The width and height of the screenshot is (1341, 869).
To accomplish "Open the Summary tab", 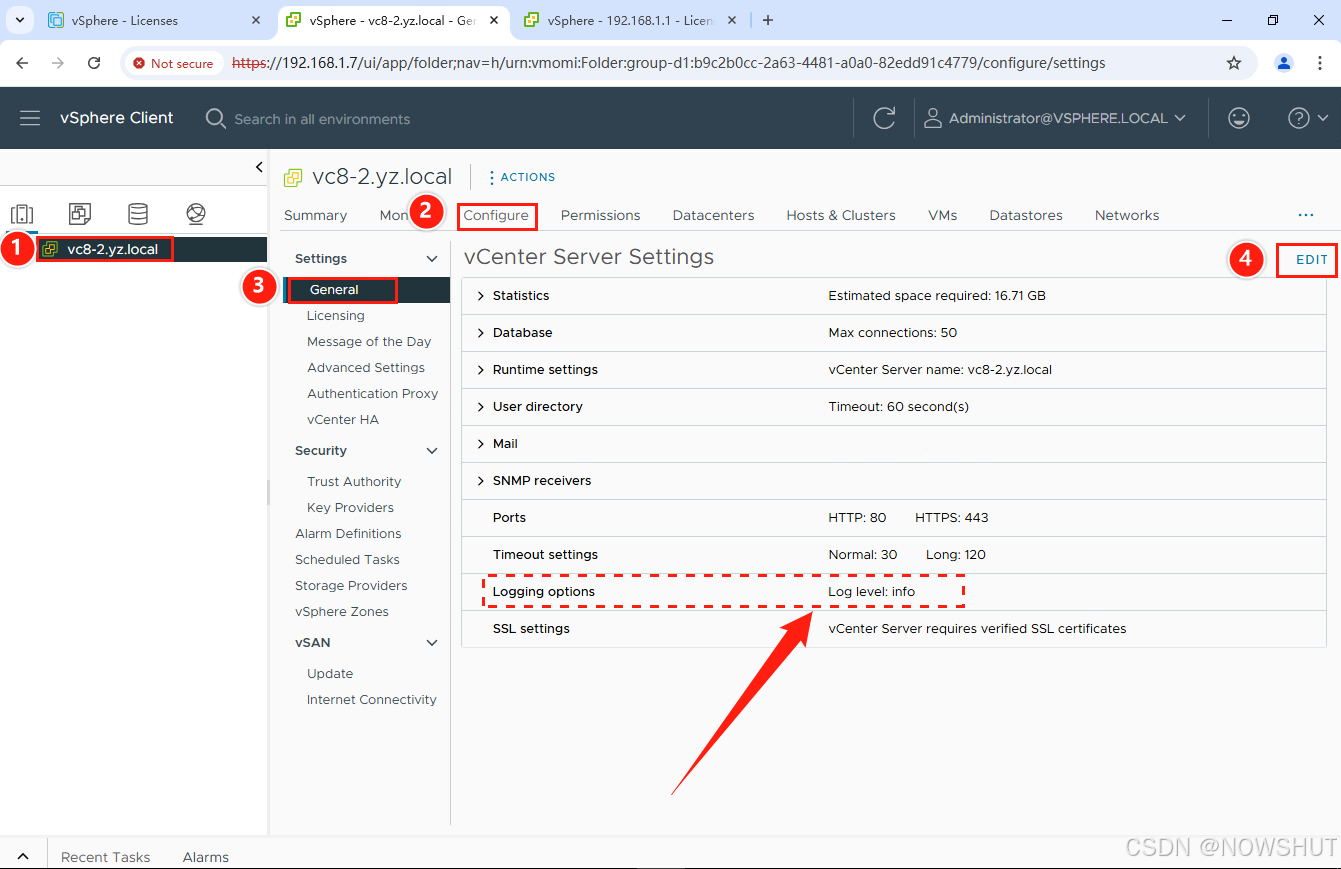I will (x=315, y=215).
